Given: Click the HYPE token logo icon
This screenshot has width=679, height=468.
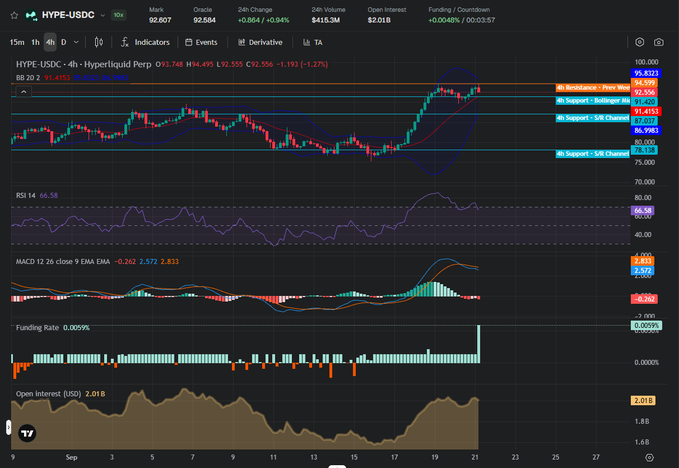Looking at the screenshot, I should click(31, 16).
